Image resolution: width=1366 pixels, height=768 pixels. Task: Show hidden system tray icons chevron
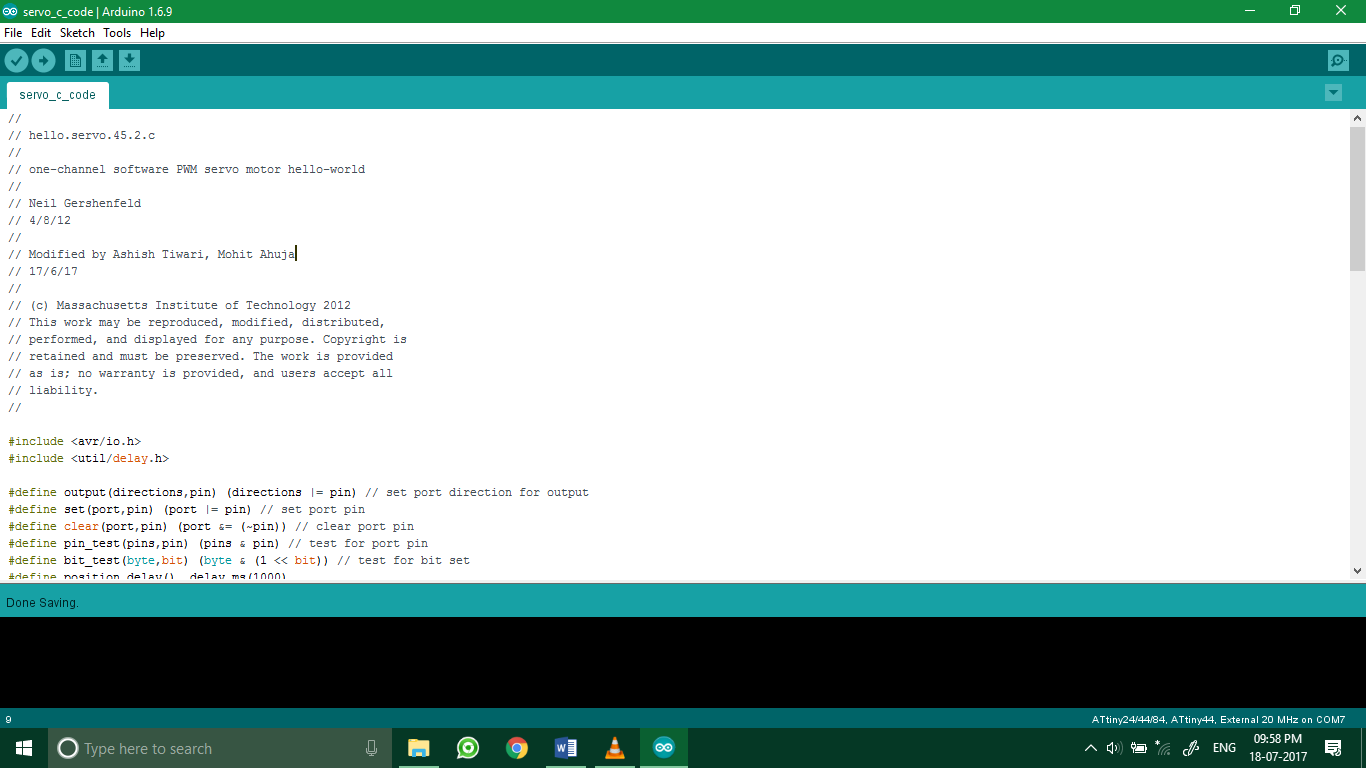1090,748
